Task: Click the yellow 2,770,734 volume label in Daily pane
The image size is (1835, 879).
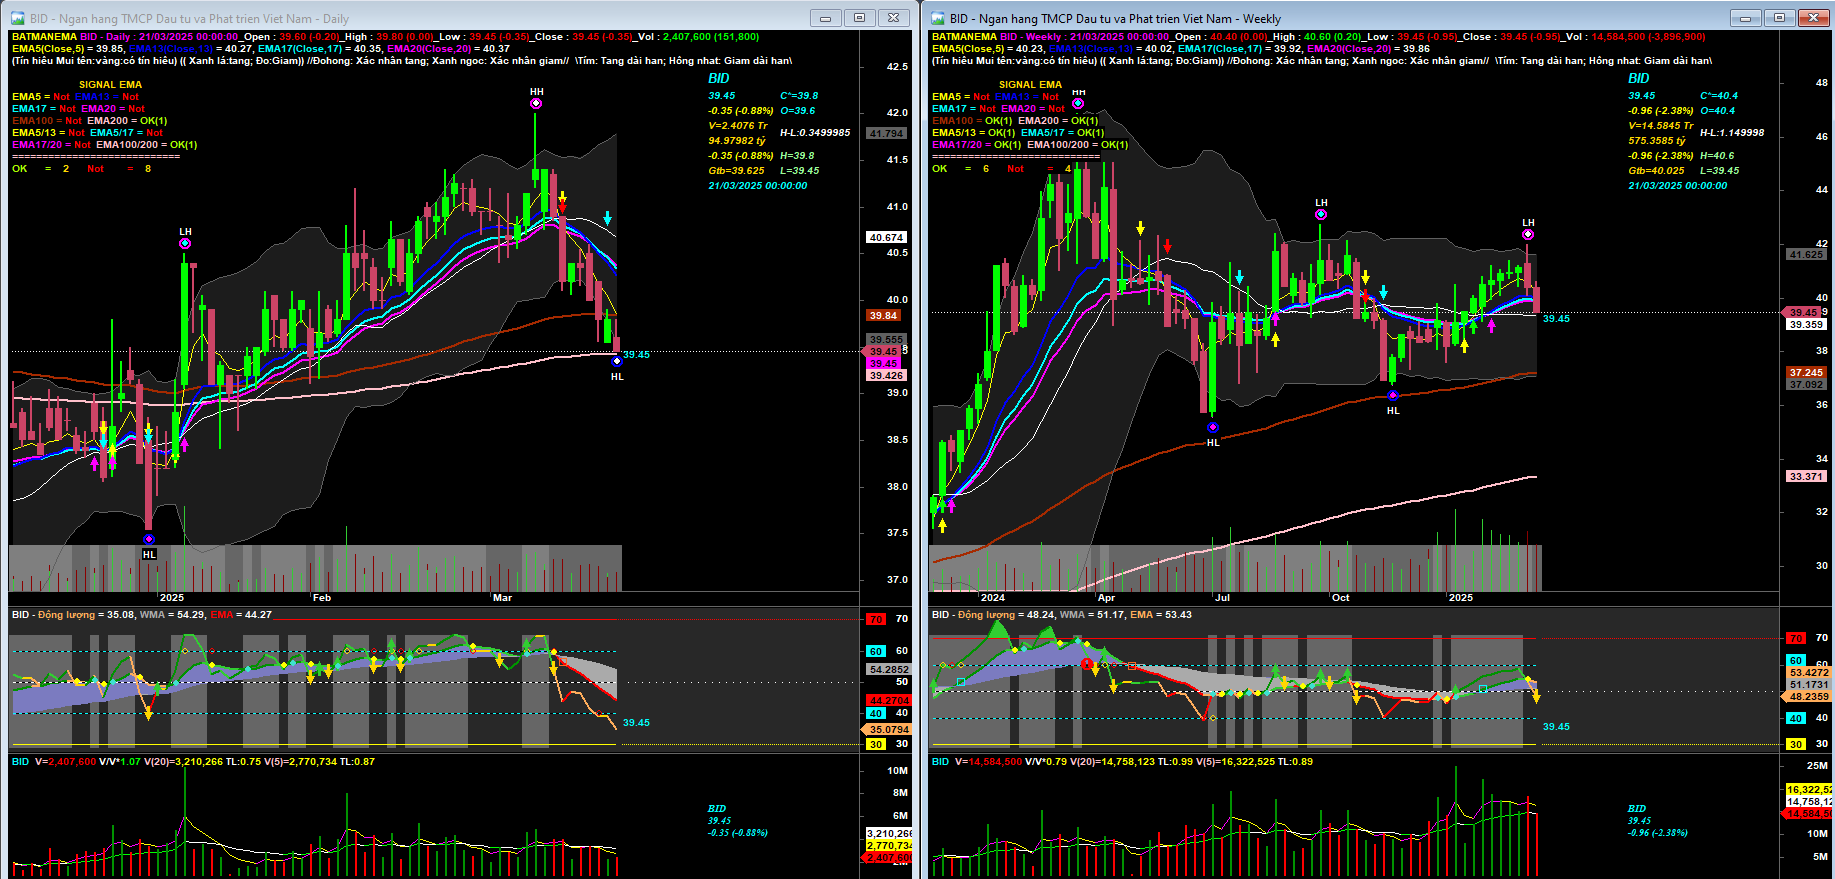Action: point(889,846)
